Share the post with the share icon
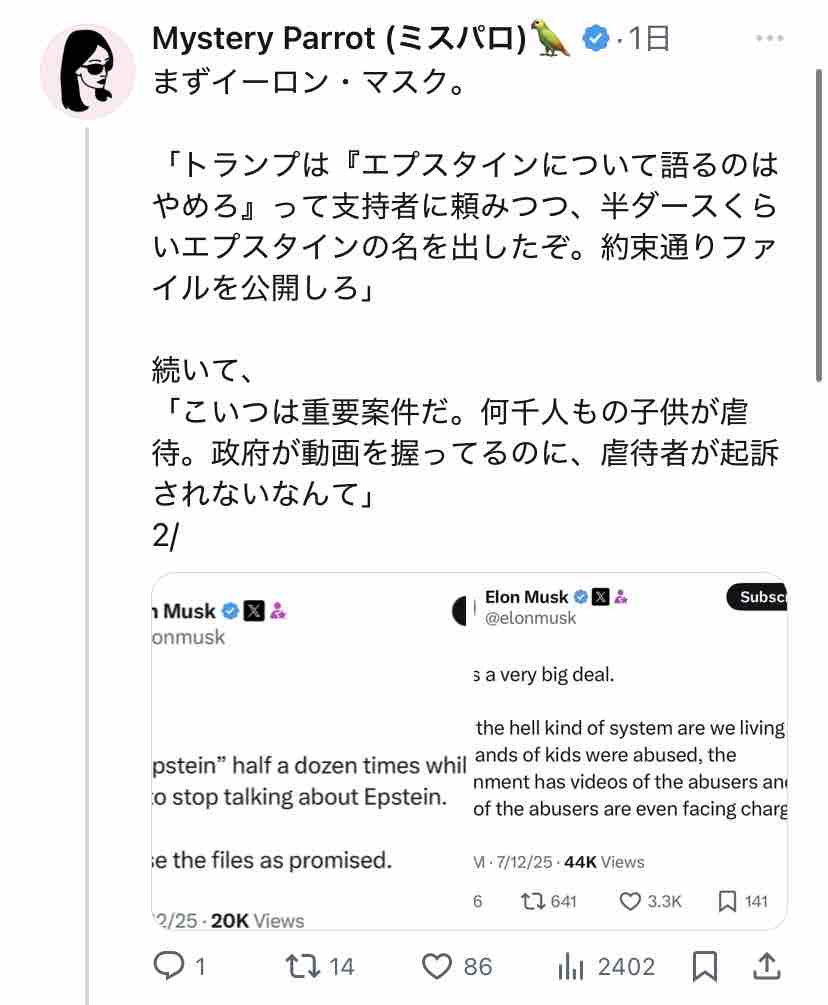Screen dimensions: 828x1005 [765, 965]
